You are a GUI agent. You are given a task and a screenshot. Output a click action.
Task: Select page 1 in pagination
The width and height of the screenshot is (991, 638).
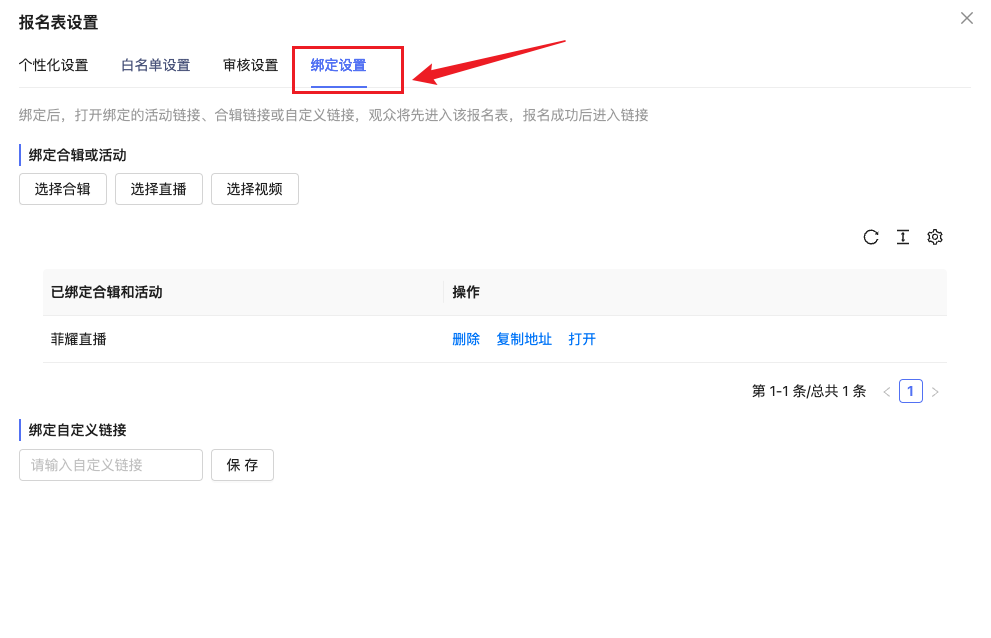(x=910, y=391)
